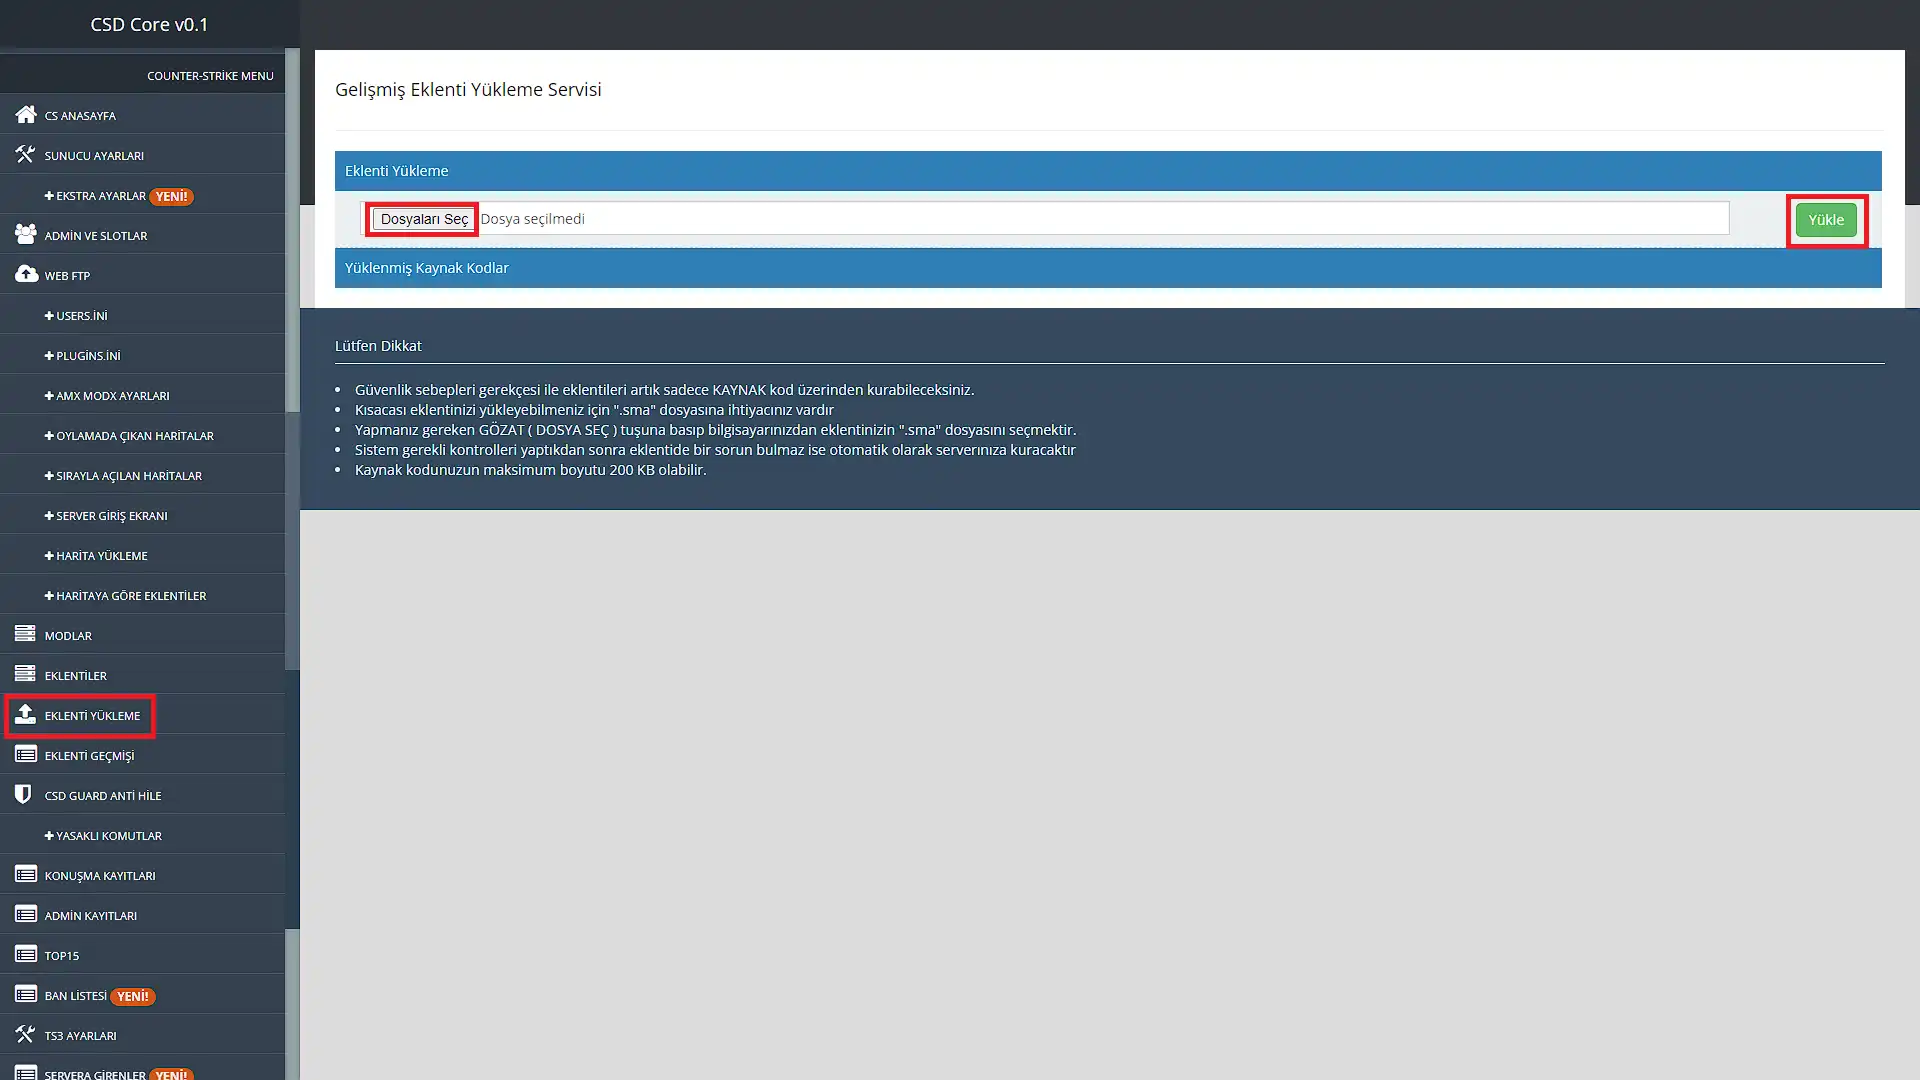Viewport: 1920px width, 1080px height.
Task: Click the CSD Core v0.1 title link
Action: 149,24
